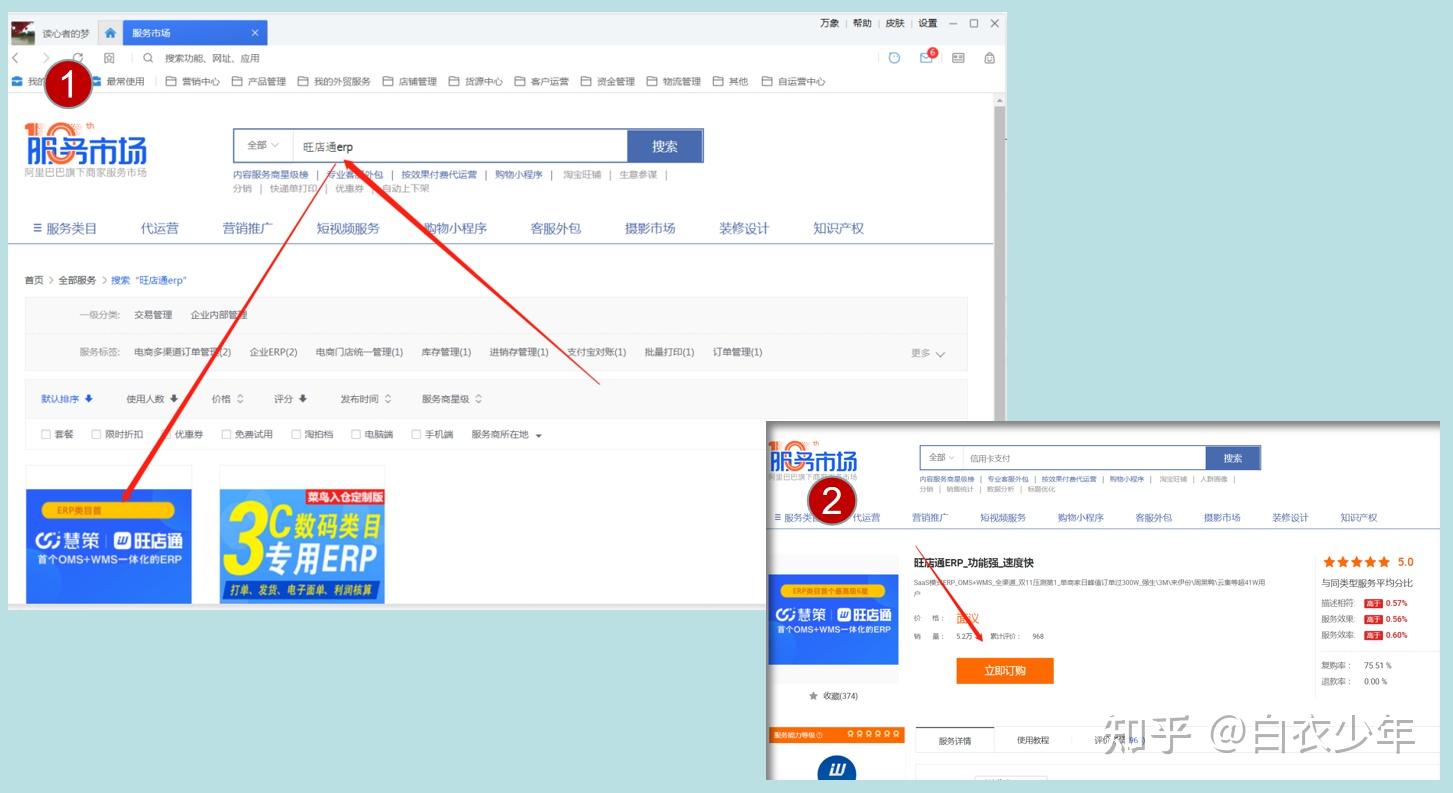Open the 服务商所在地 dropdown

click(x=507, y=435)
